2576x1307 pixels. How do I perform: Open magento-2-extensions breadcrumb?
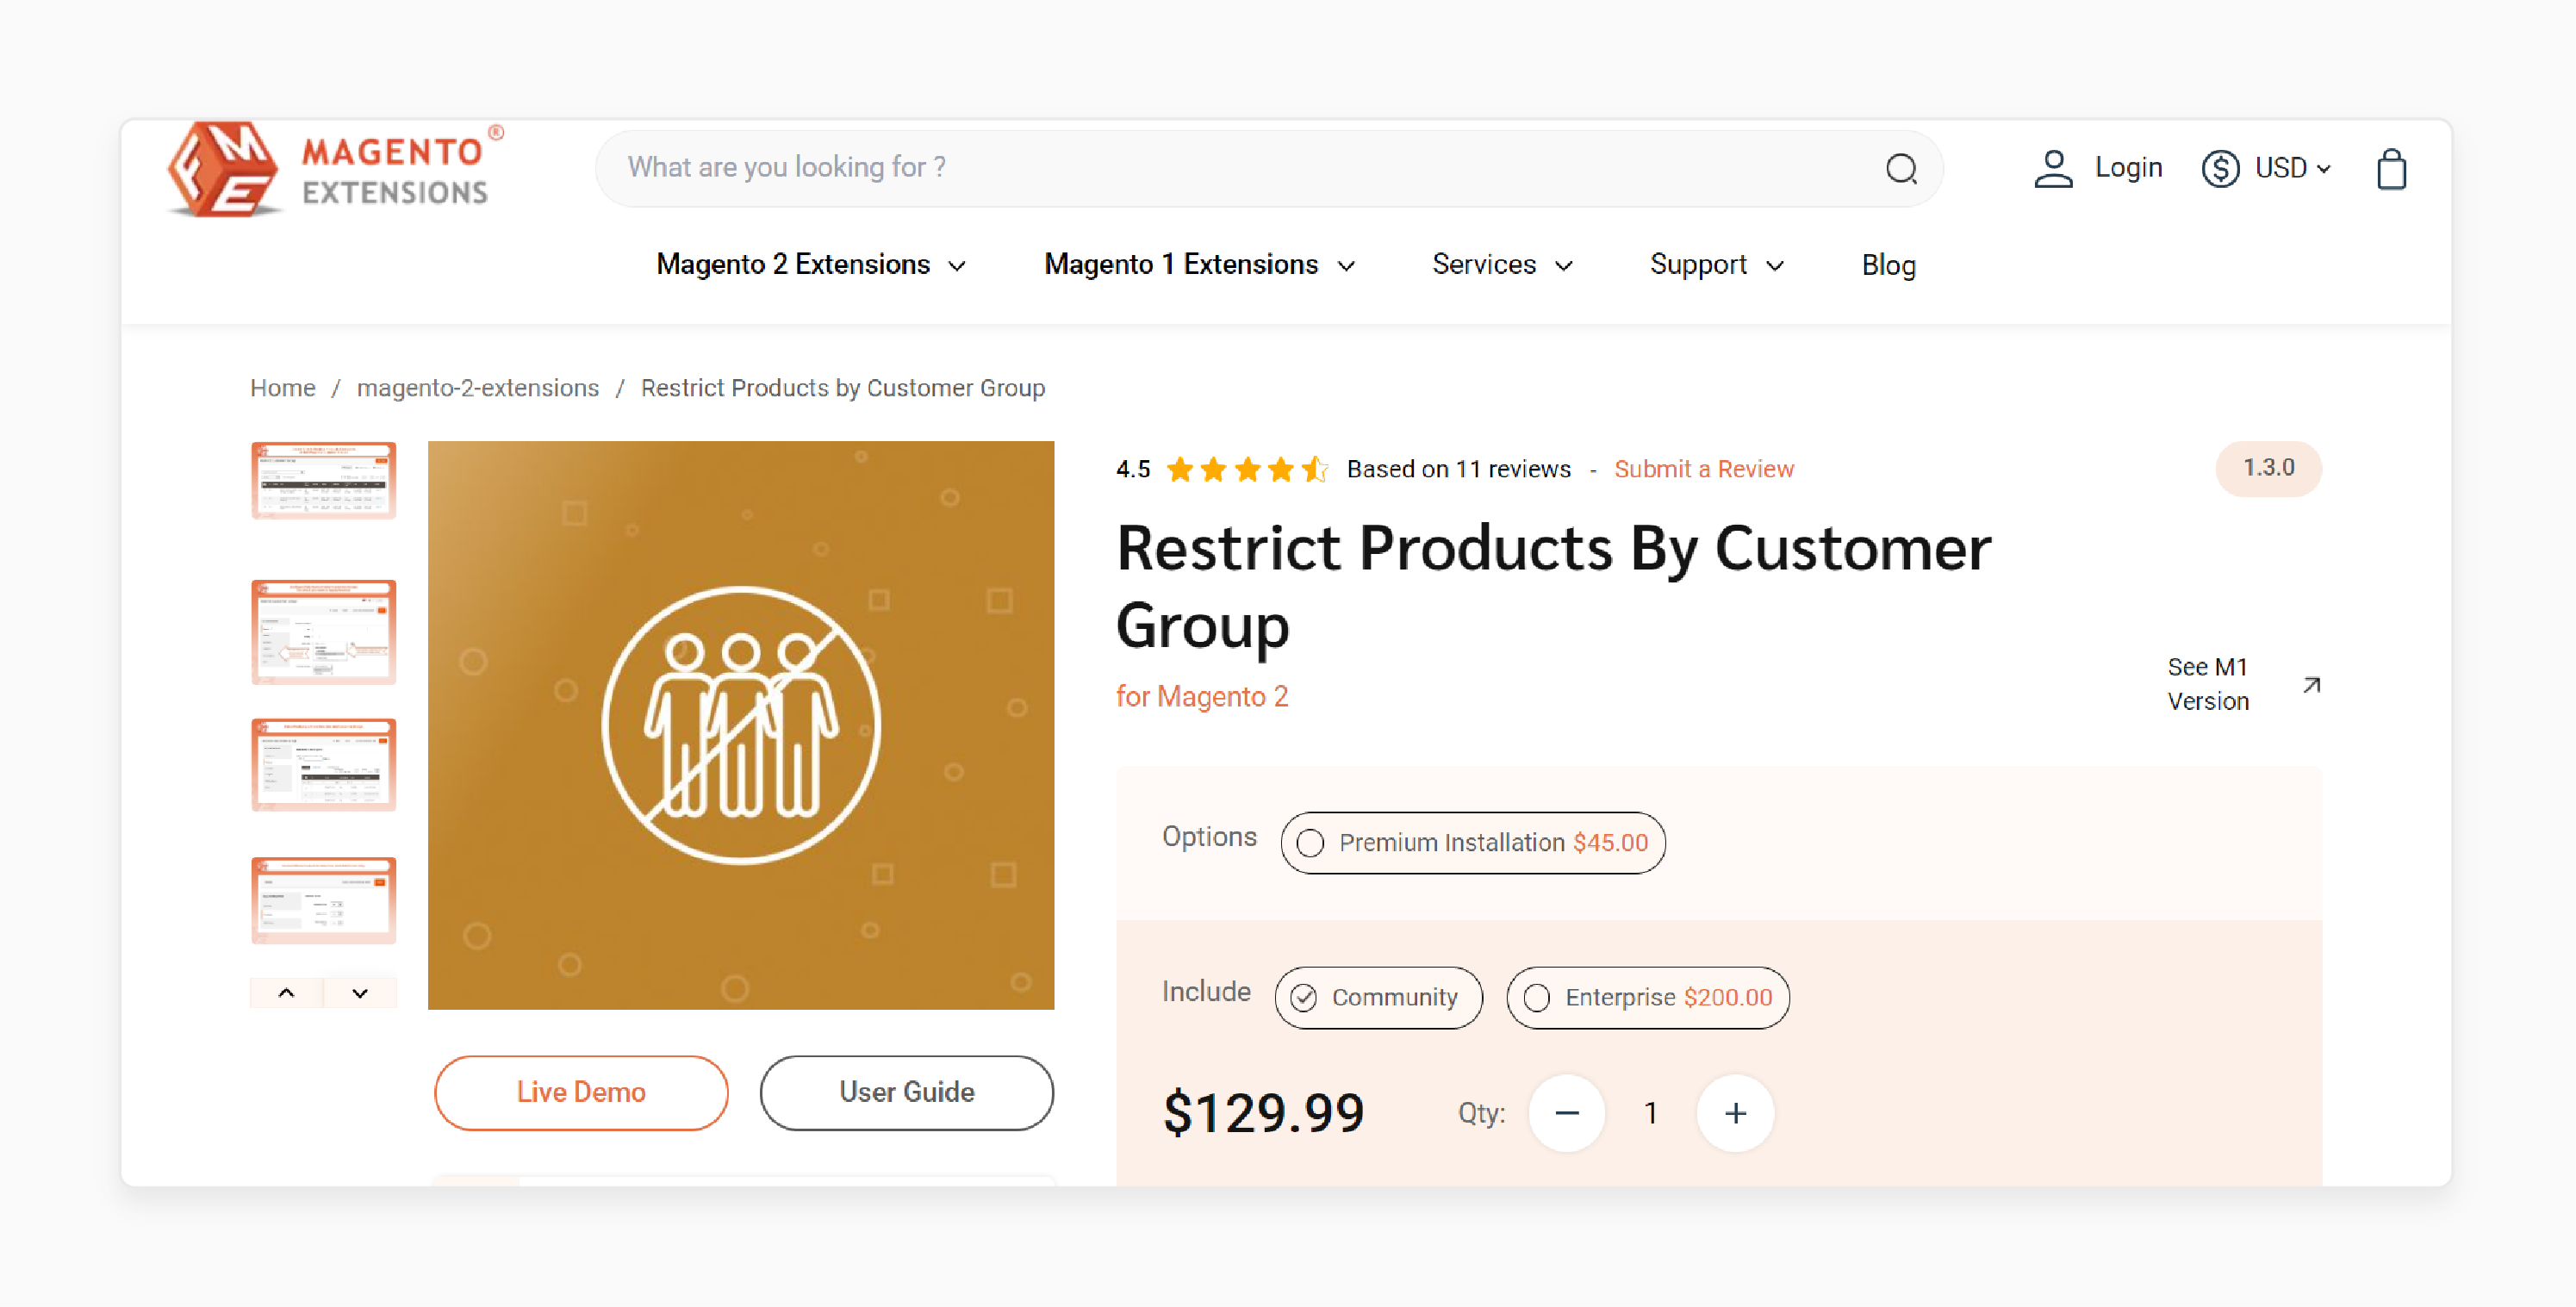[x=478, y=388]
